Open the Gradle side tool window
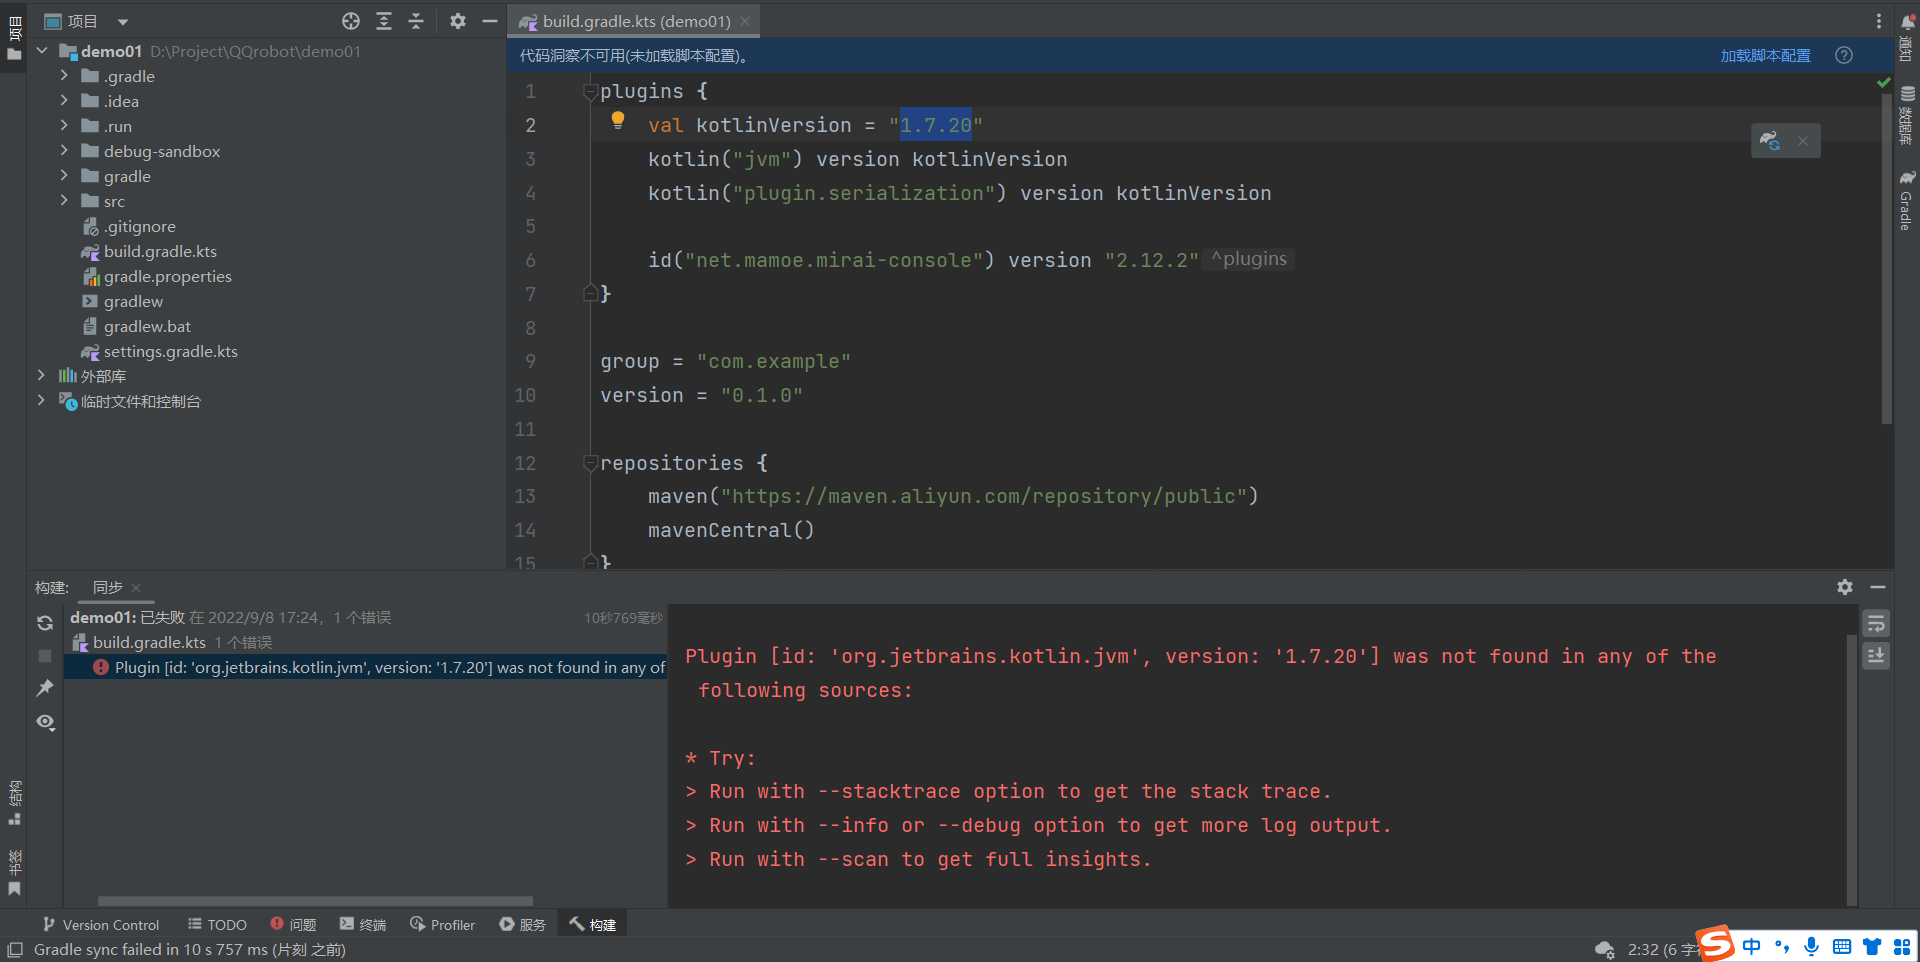 click(1907, 200)
